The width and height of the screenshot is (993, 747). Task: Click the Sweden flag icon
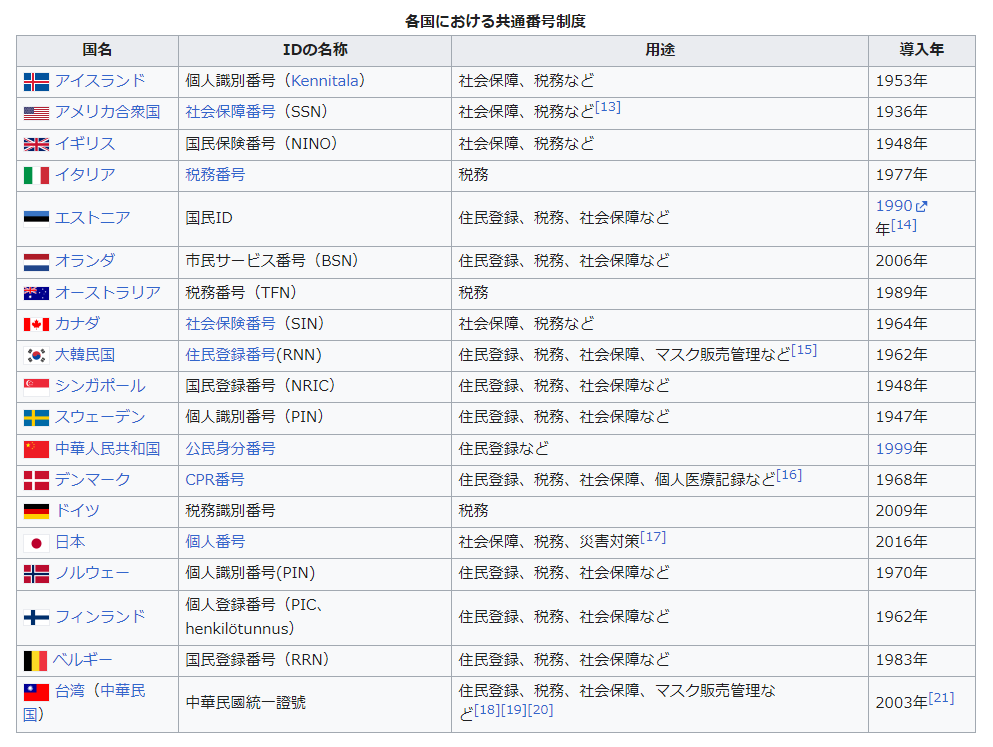tap(36, 418)
